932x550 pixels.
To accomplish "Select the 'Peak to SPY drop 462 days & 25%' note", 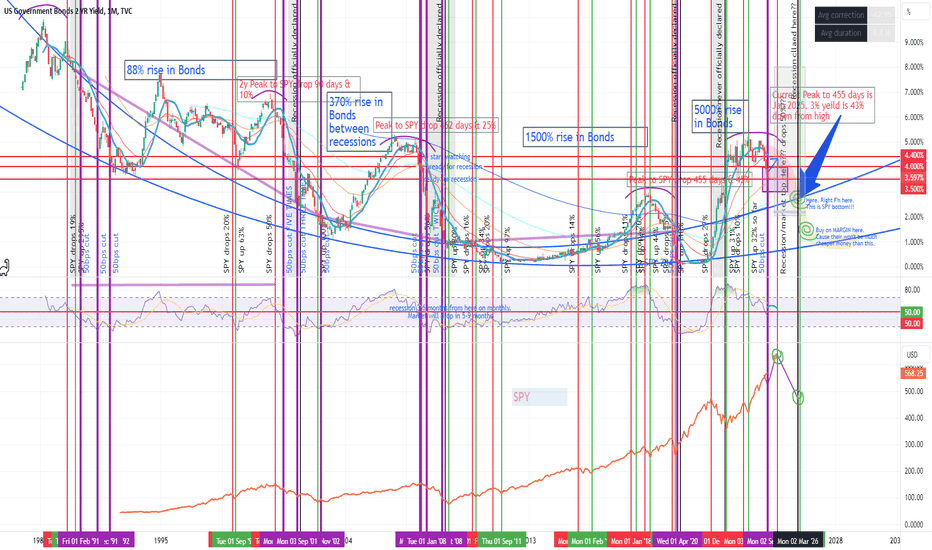I will pos(435,125).
